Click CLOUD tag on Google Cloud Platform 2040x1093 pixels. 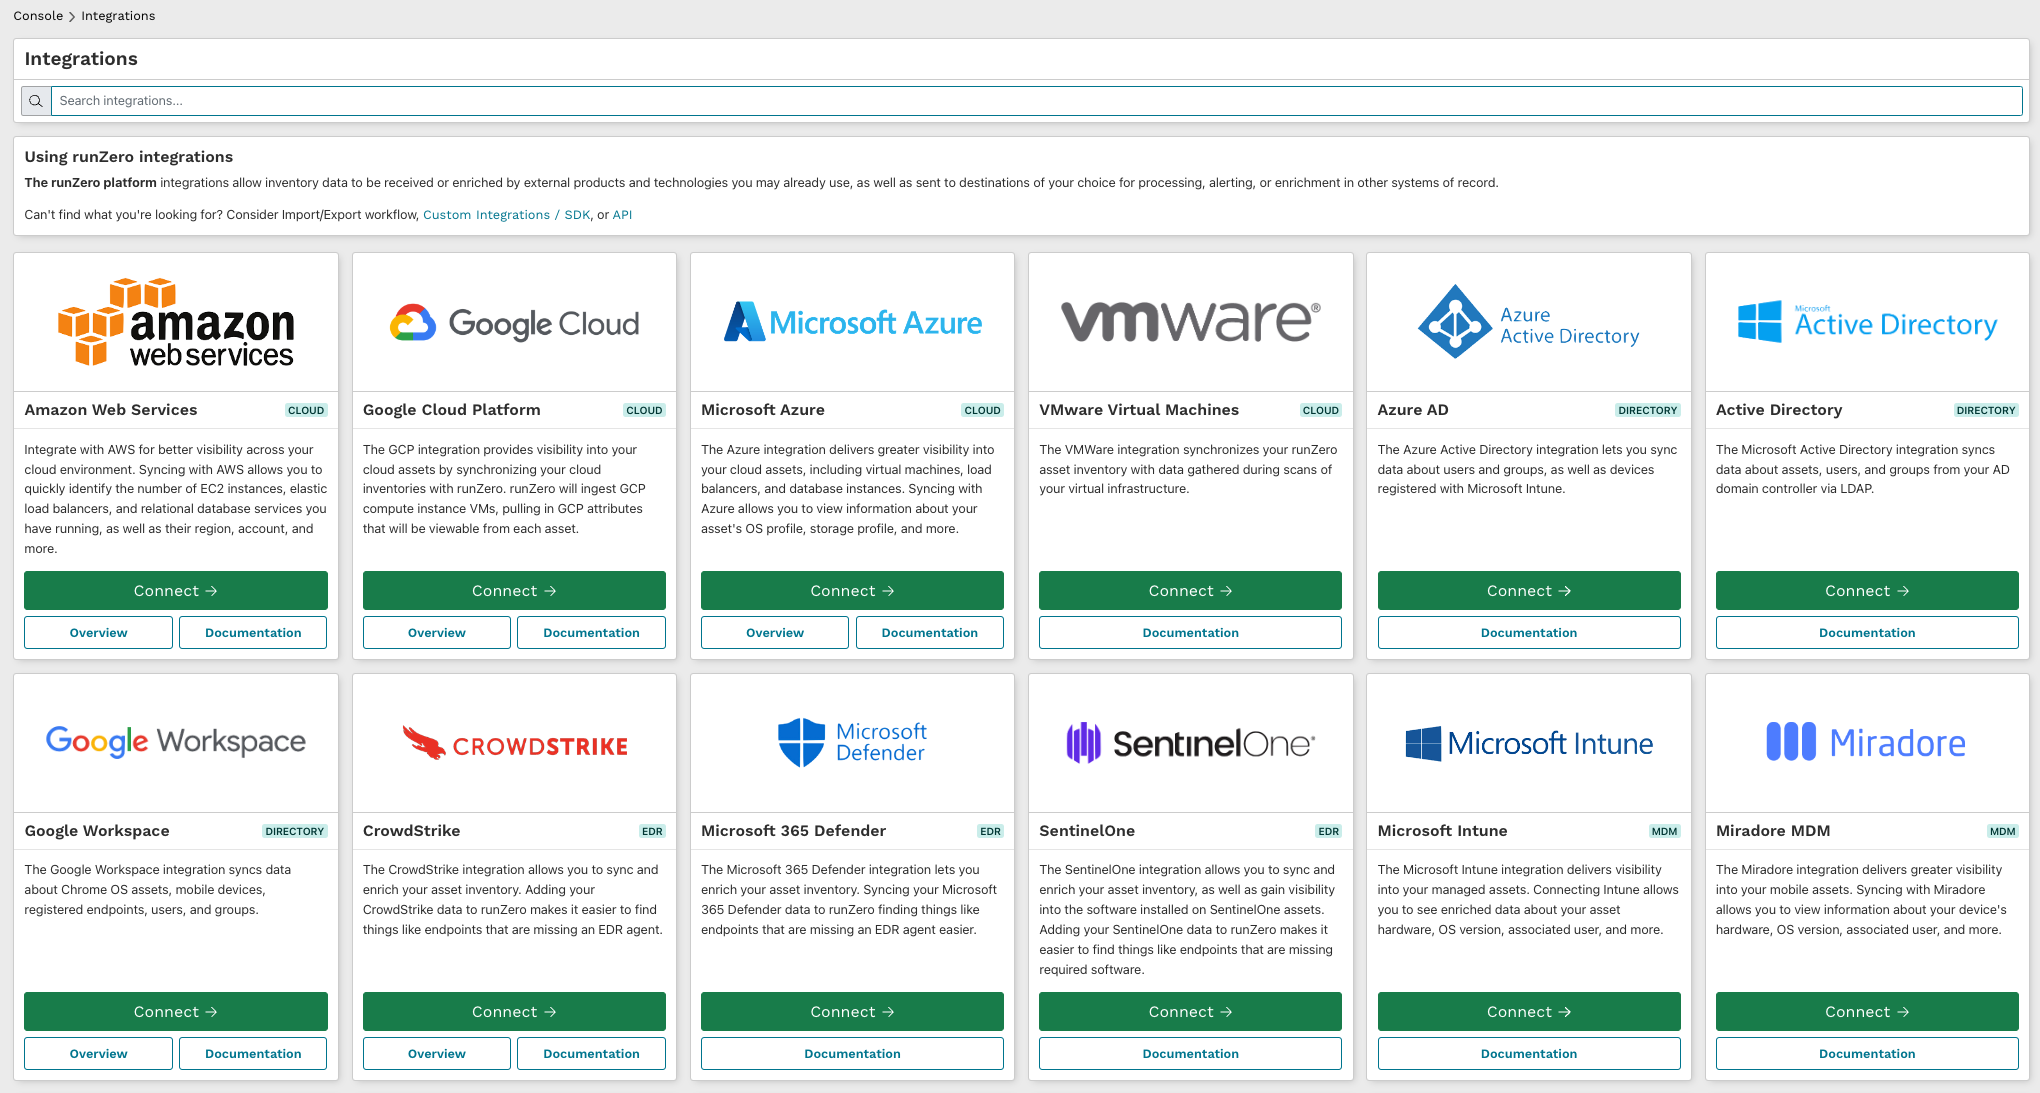pos(644,411)
